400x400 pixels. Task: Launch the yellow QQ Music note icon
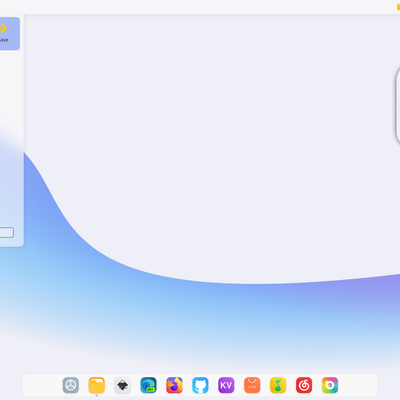point(278,385)
